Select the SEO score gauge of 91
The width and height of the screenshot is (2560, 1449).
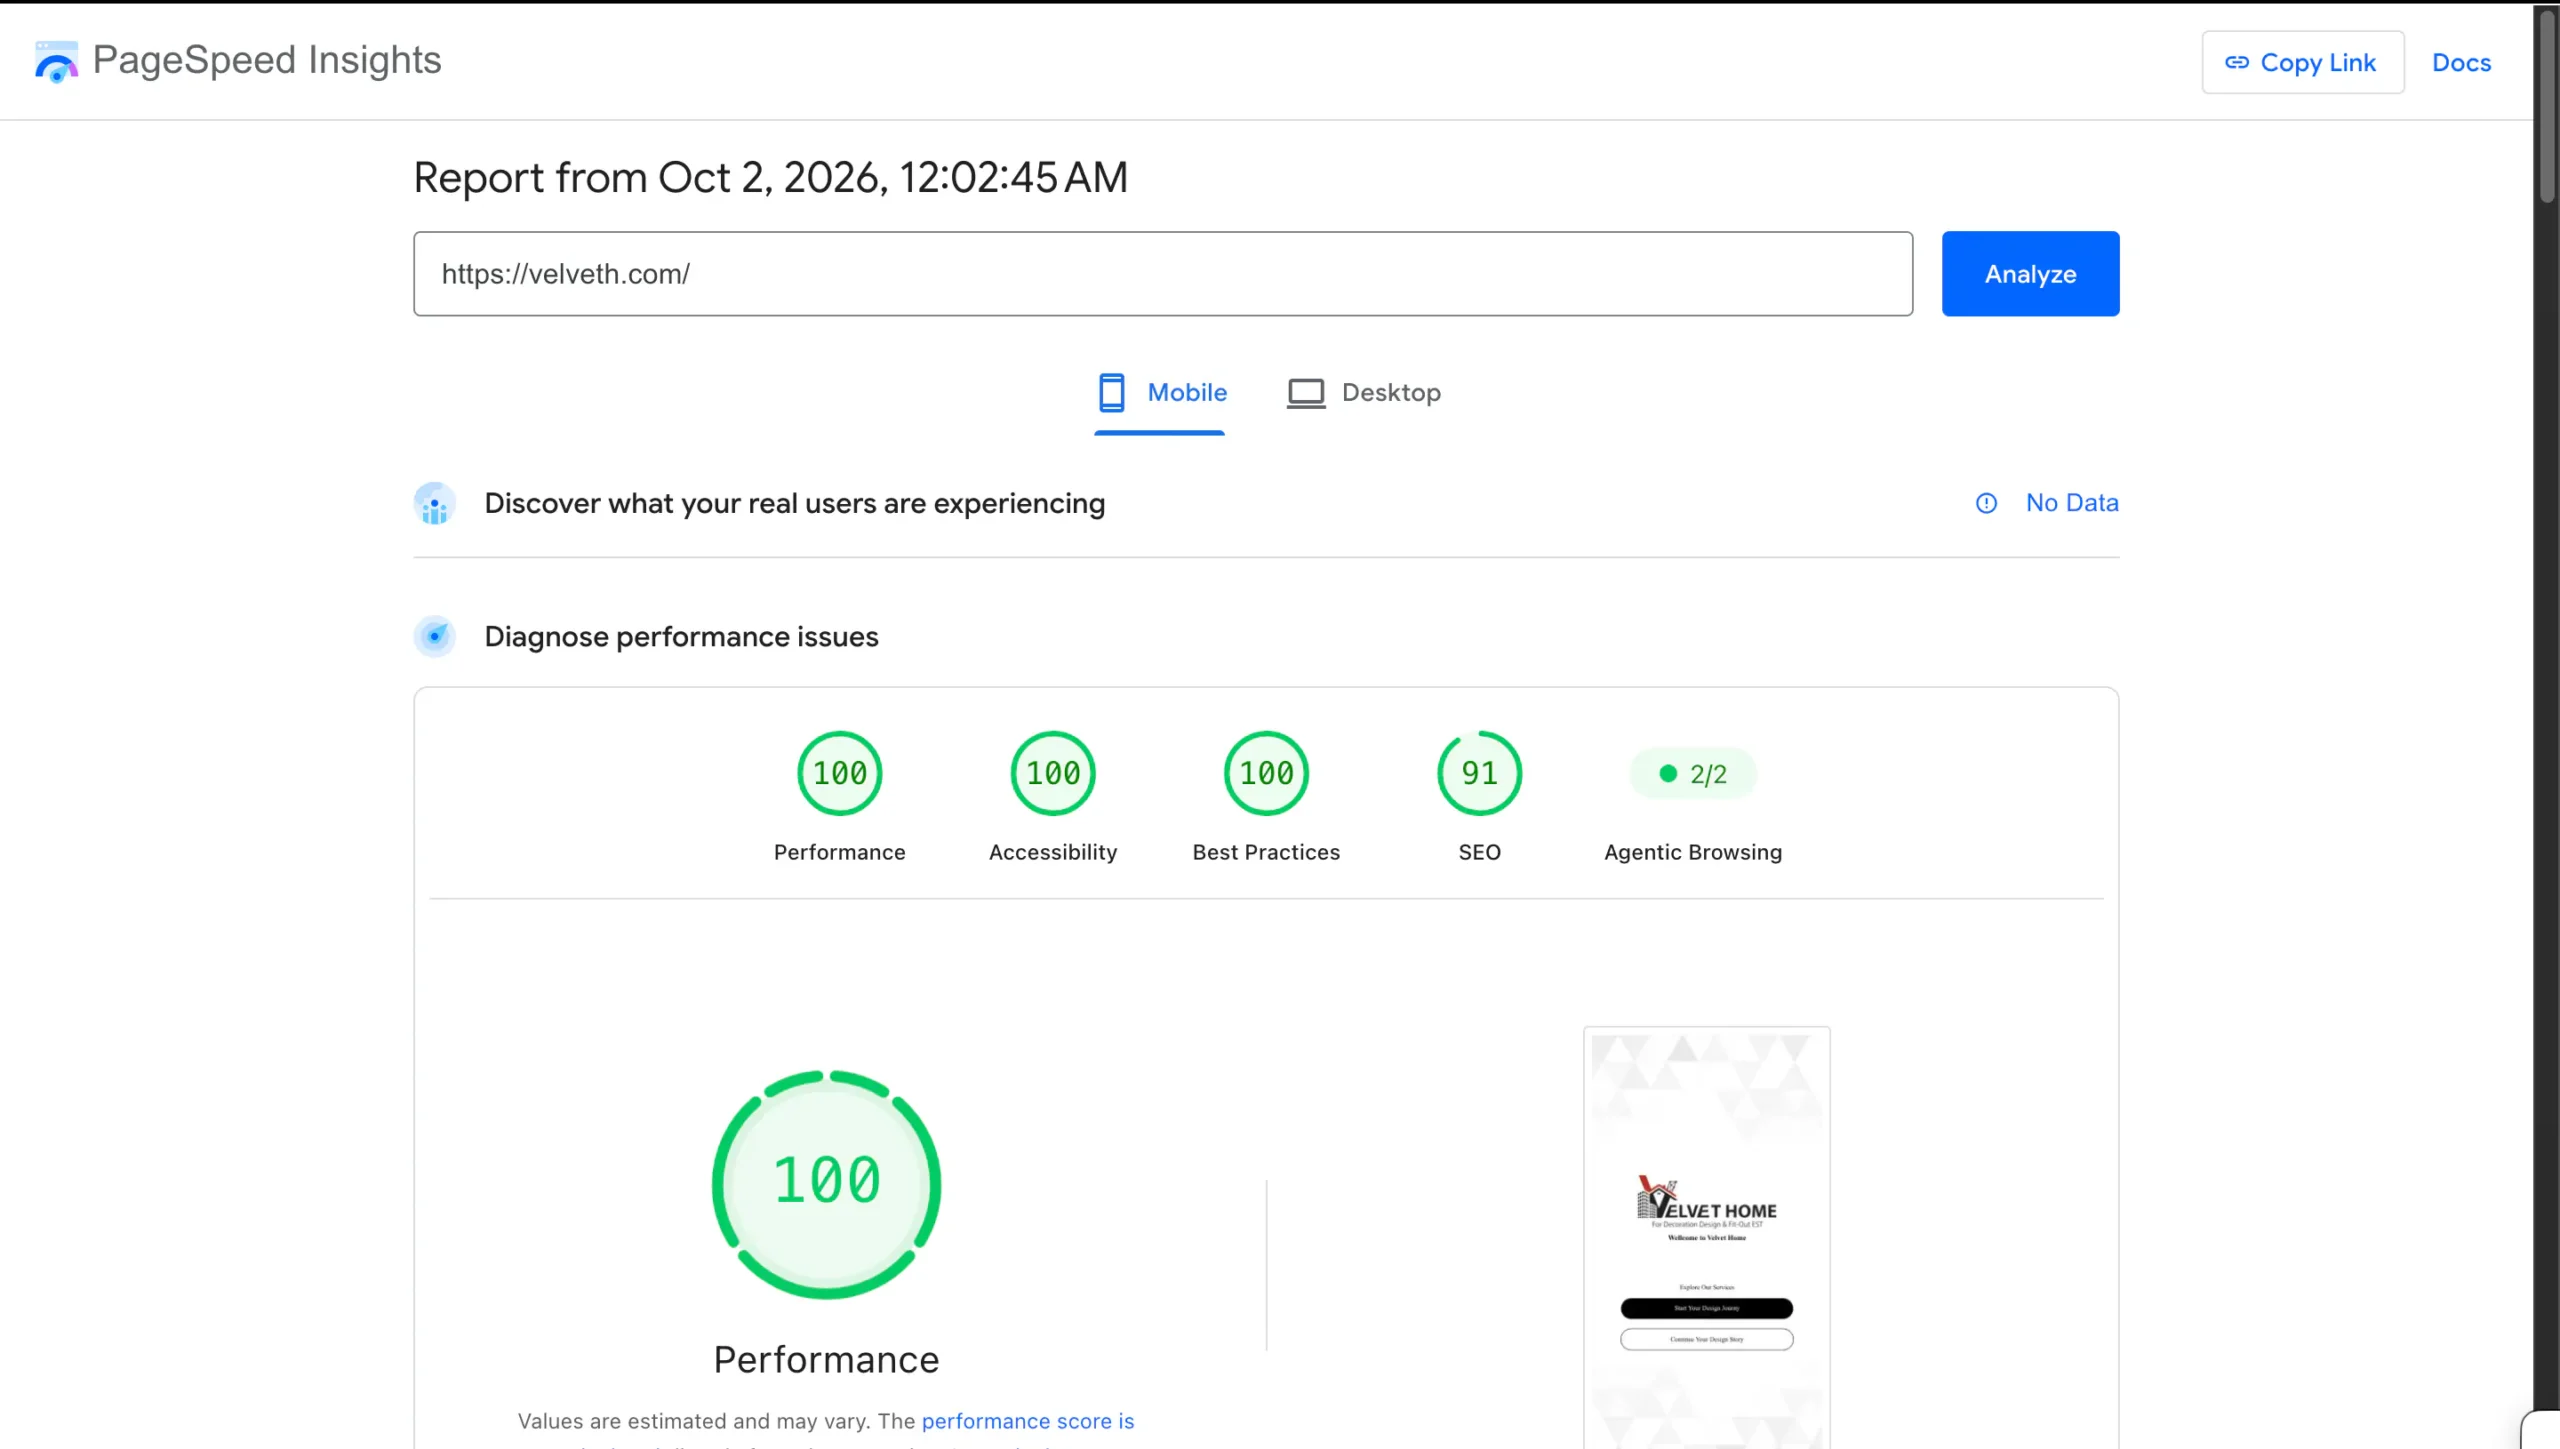(1479, 773)
